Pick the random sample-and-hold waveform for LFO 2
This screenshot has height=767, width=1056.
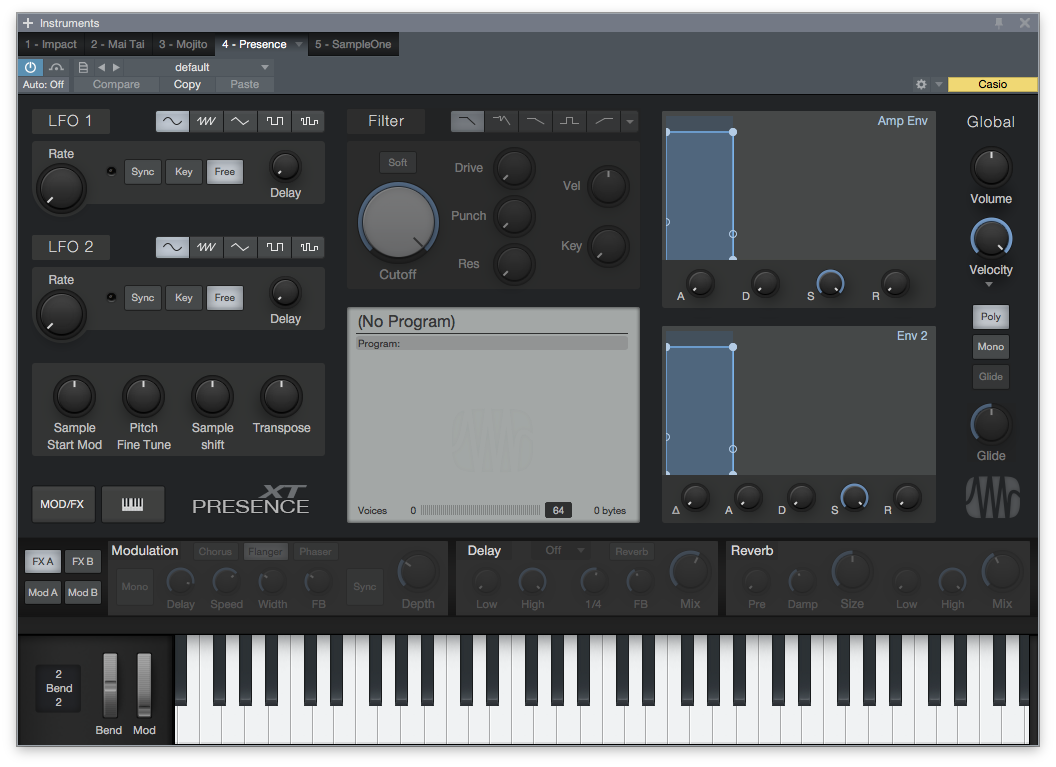click(x=308, y=247)
